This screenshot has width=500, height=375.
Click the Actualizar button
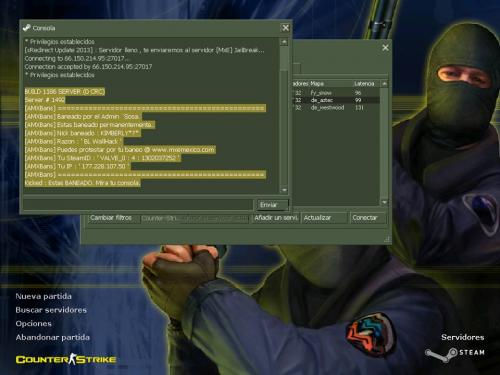324,218
